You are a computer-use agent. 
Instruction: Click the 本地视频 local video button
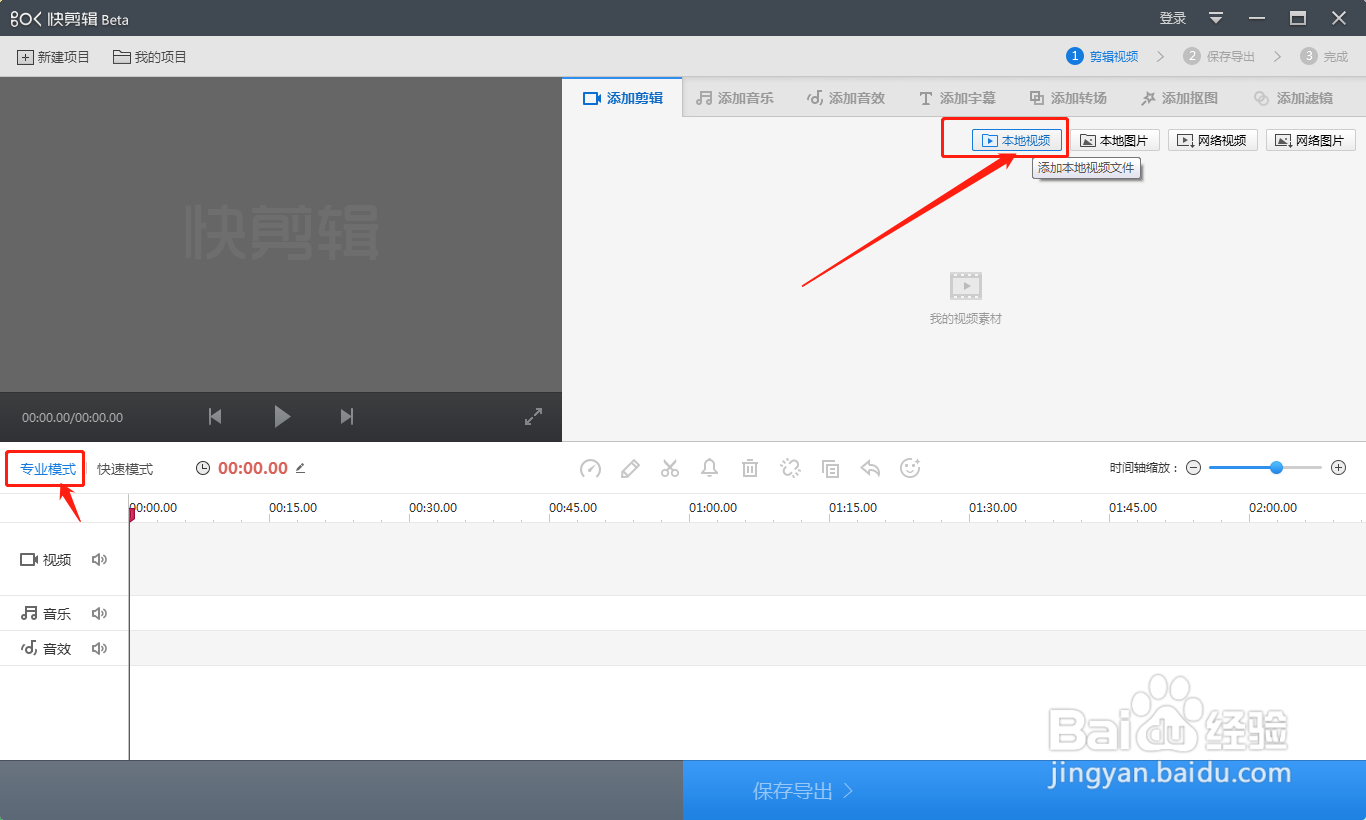coord(1015,140)
